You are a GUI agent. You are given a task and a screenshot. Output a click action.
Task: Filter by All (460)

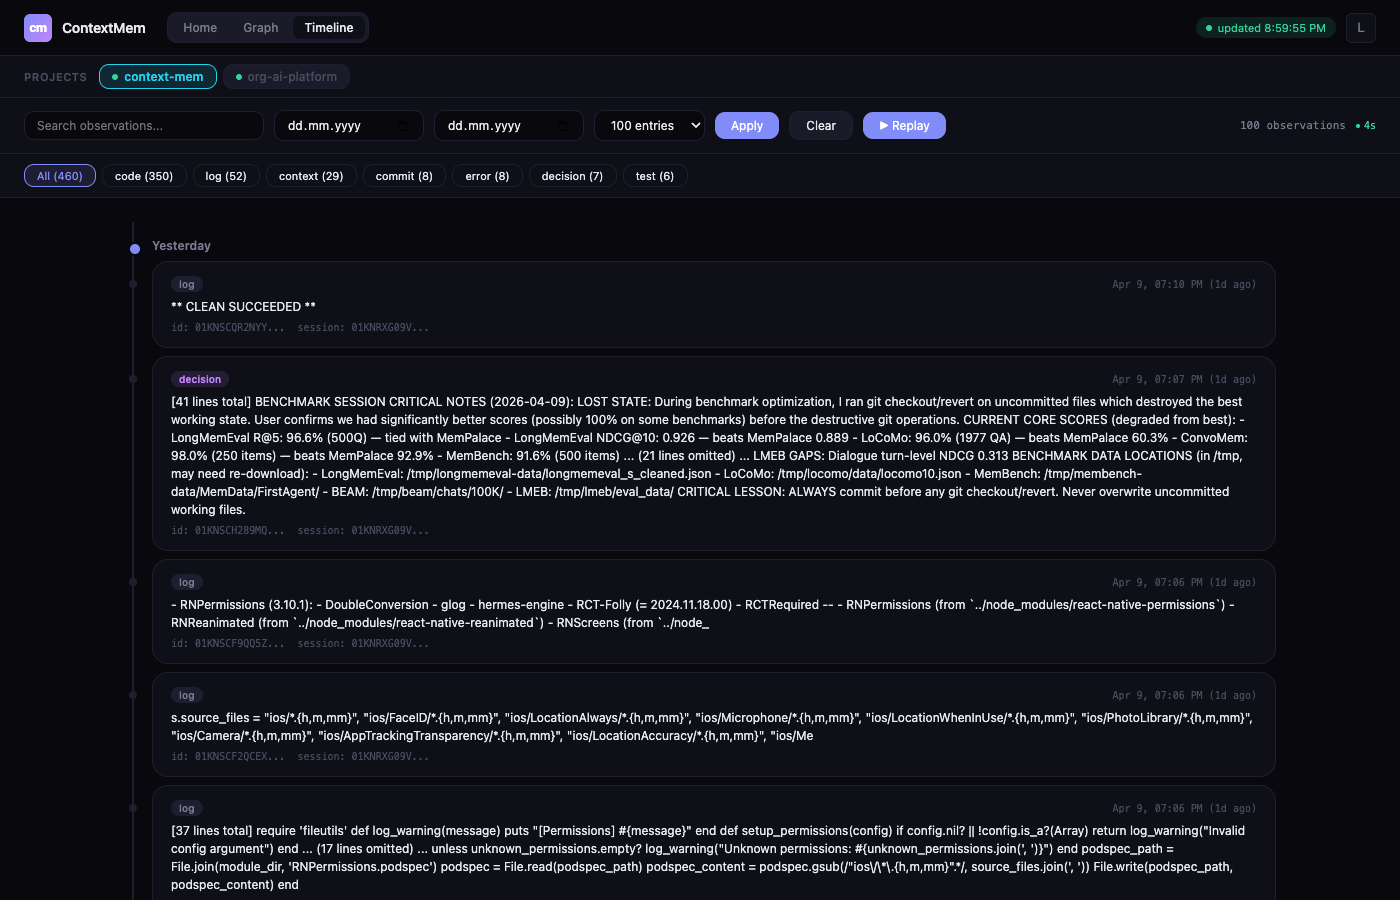pos(60,176)
